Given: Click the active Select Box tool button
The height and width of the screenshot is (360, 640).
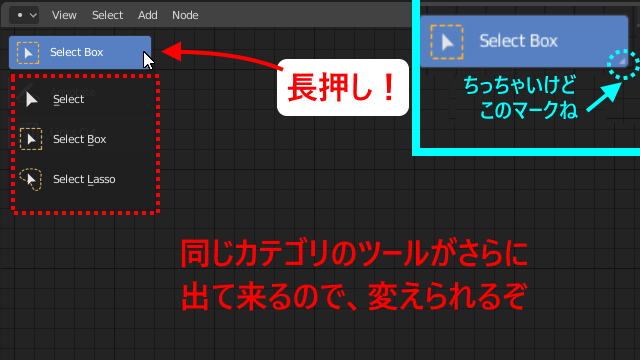Looking at the screenshot, I should (x=80, y=52).
